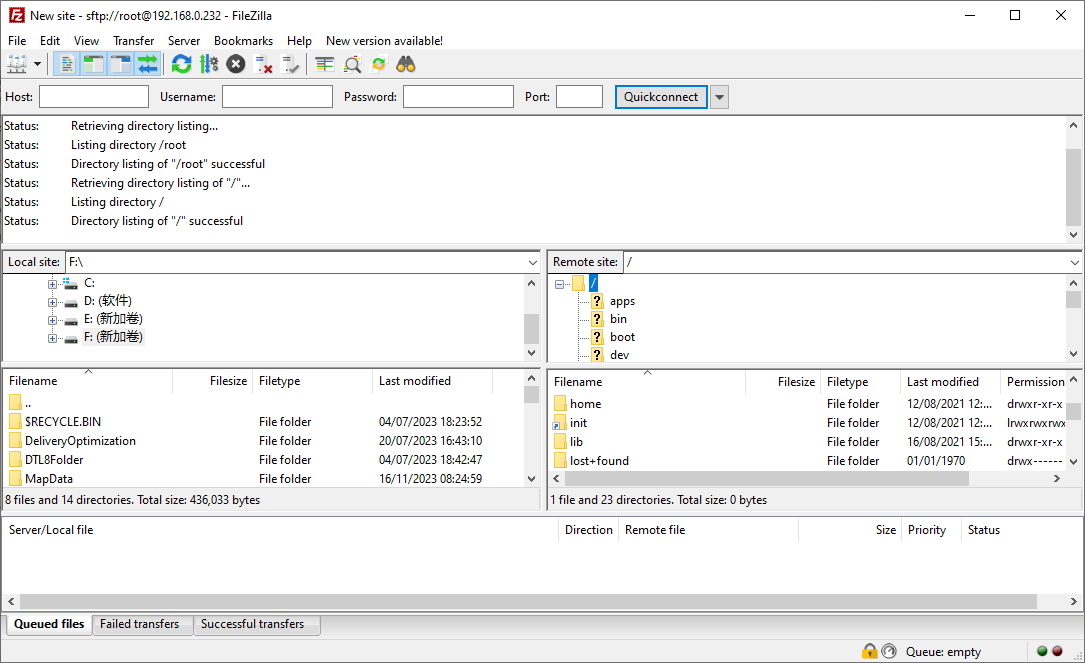The image size is (1085, 663).
Task: Select the apps folder in remote tree
Action: tap(622, 301)
